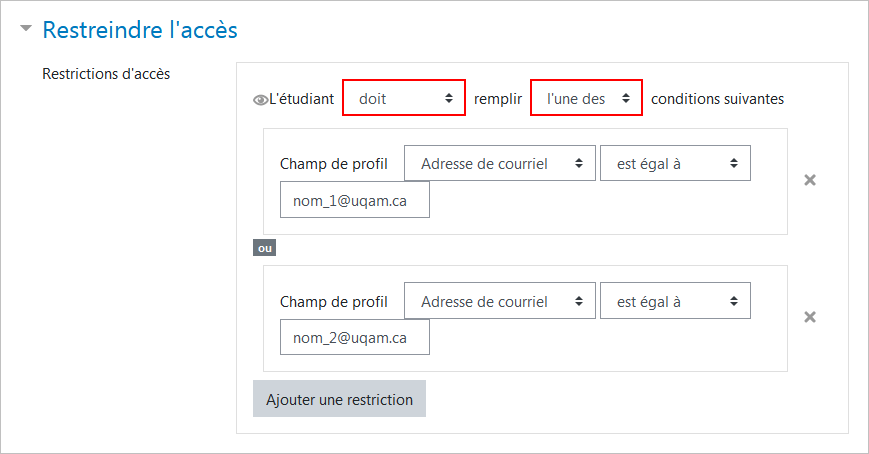This screenshot has width=869, height=454.
Task: Open the first 'est égal à' dropdown
Action: 675,164
